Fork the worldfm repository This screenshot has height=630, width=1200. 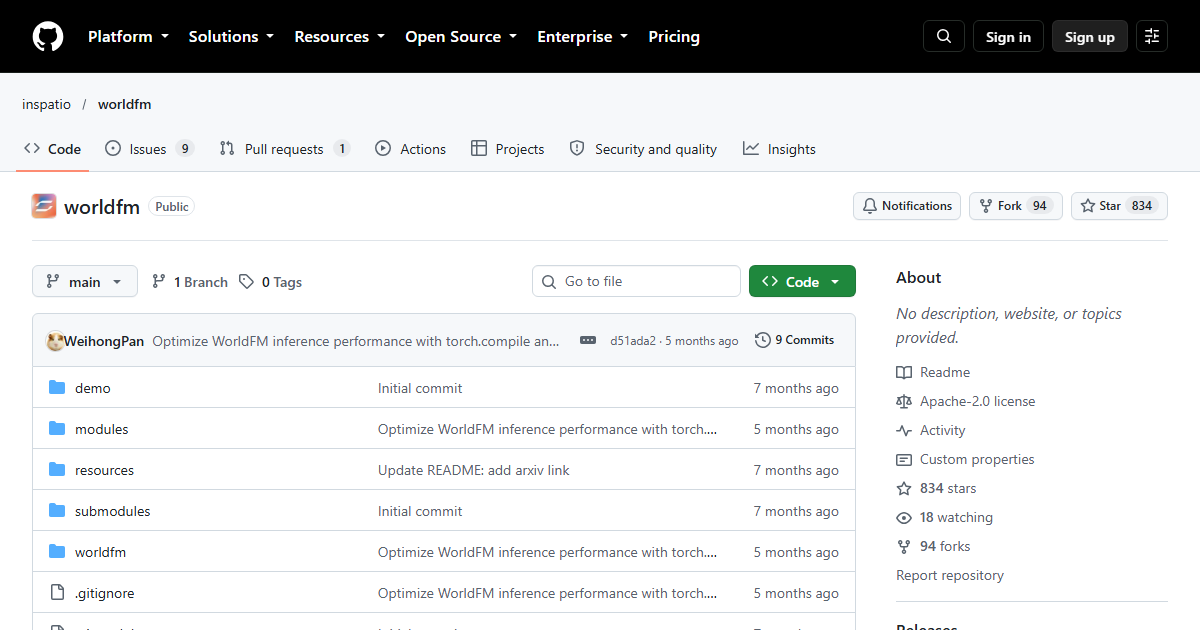pos(1015,206)
